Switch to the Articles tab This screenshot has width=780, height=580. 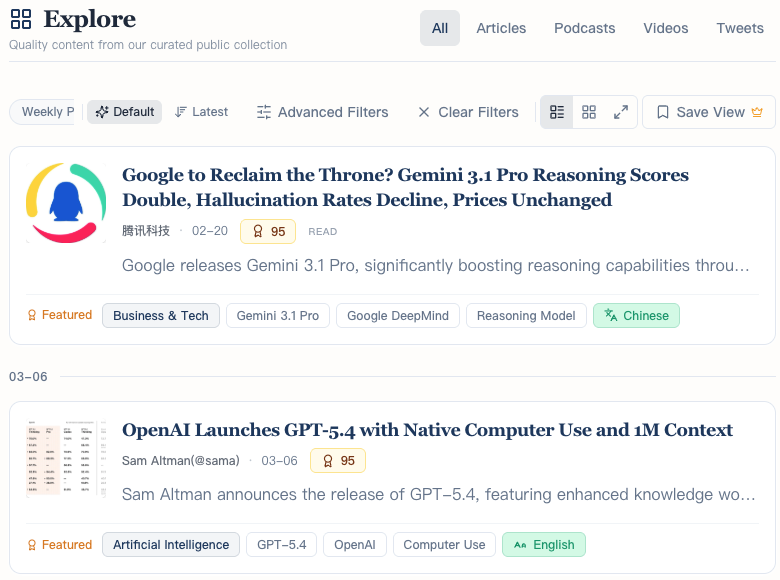click(x=501, y=28)
